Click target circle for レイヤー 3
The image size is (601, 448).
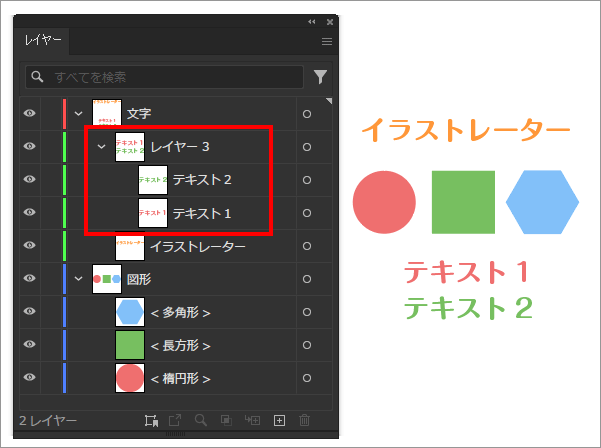point(307,147)
